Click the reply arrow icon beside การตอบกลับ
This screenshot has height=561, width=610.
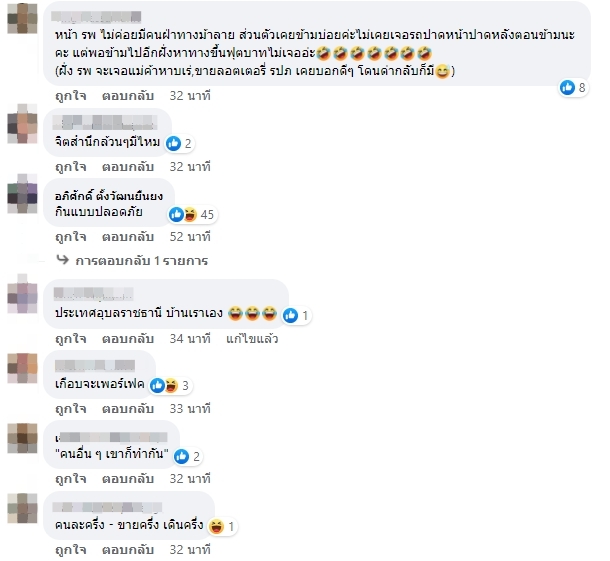[63, 259]
